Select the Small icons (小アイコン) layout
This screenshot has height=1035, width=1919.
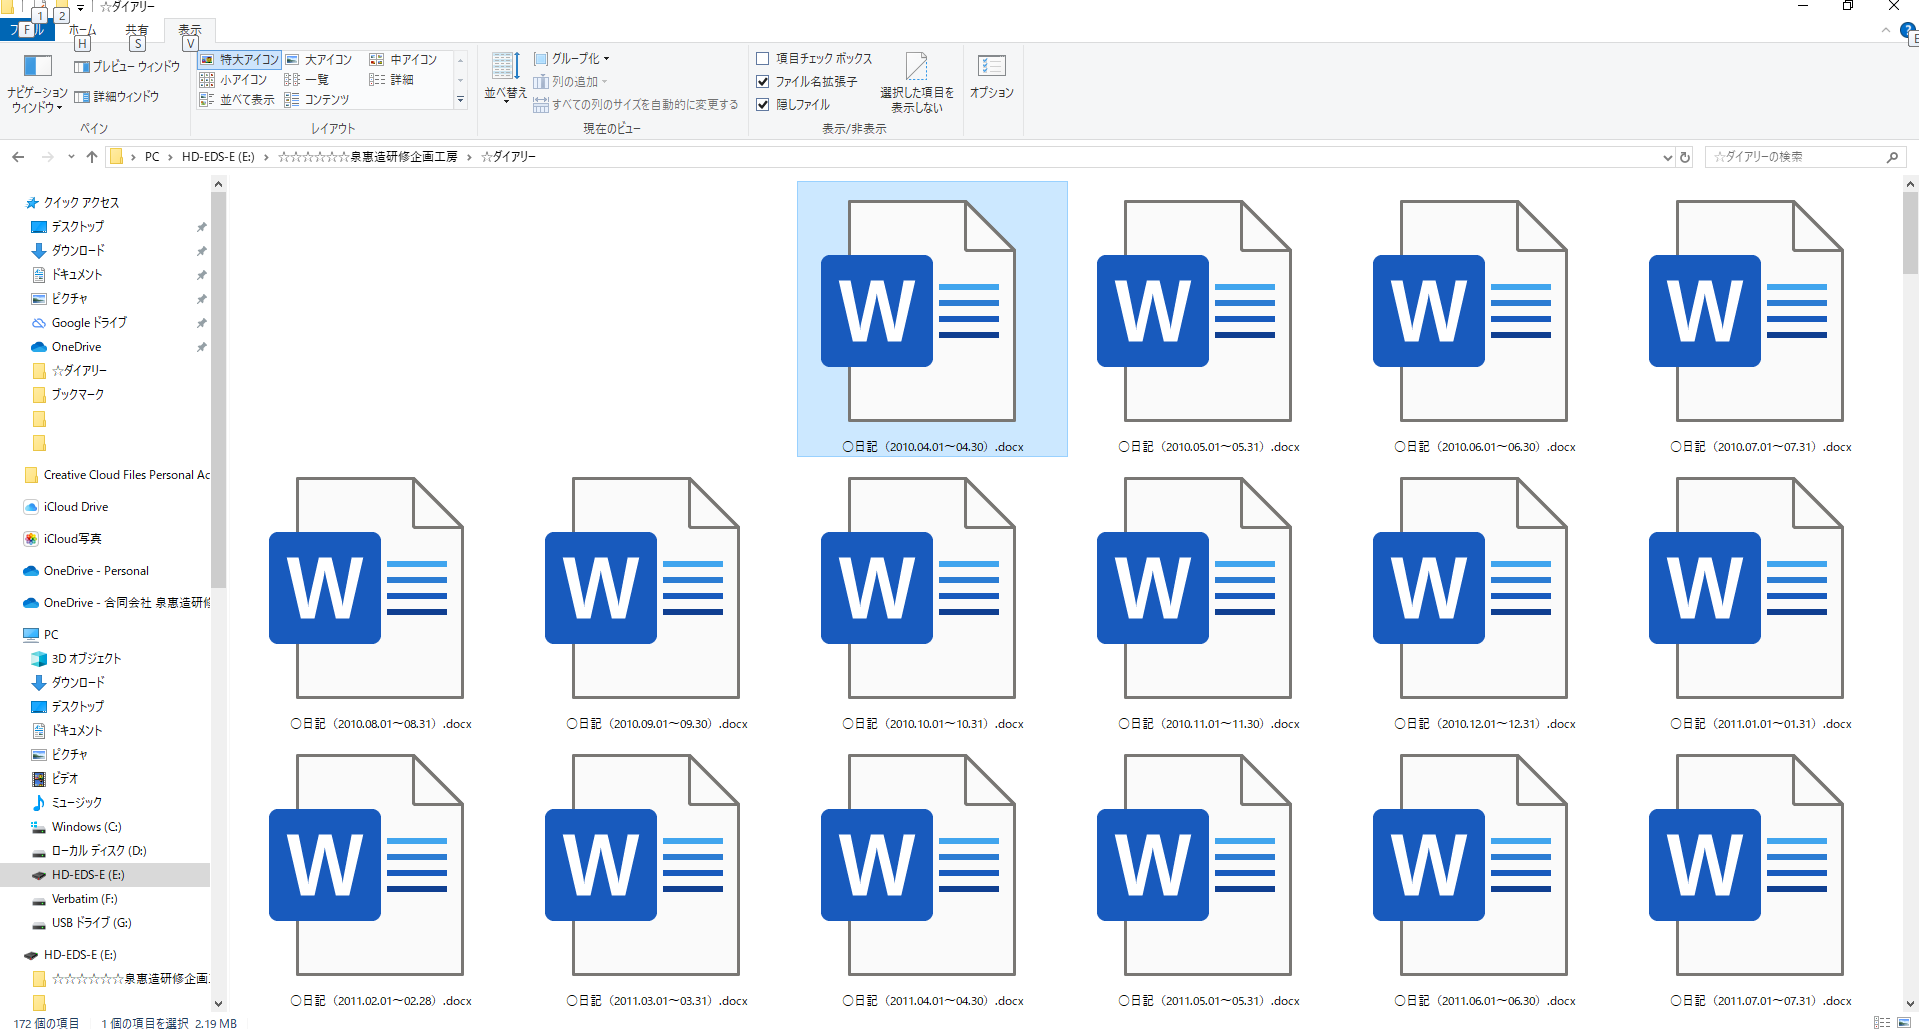(x=234, y=80)
